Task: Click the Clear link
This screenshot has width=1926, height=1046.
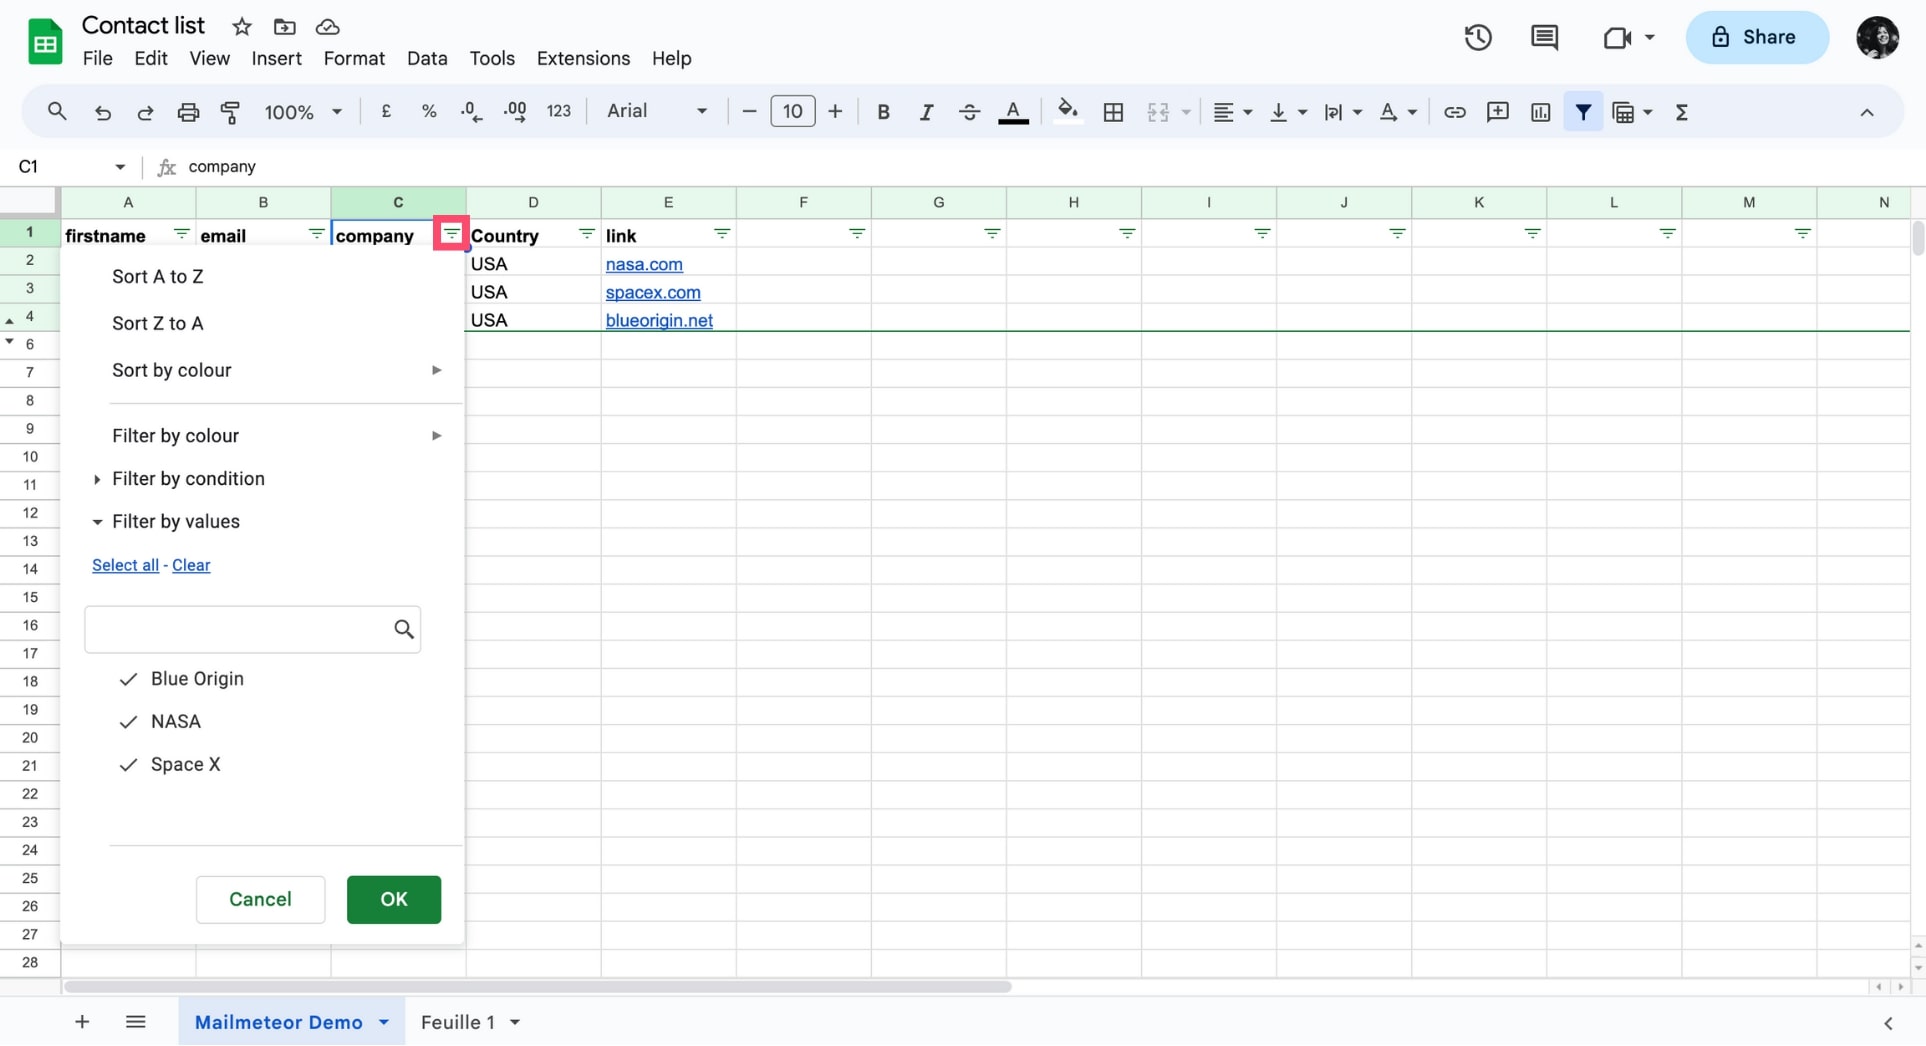Action: (191, 565)
